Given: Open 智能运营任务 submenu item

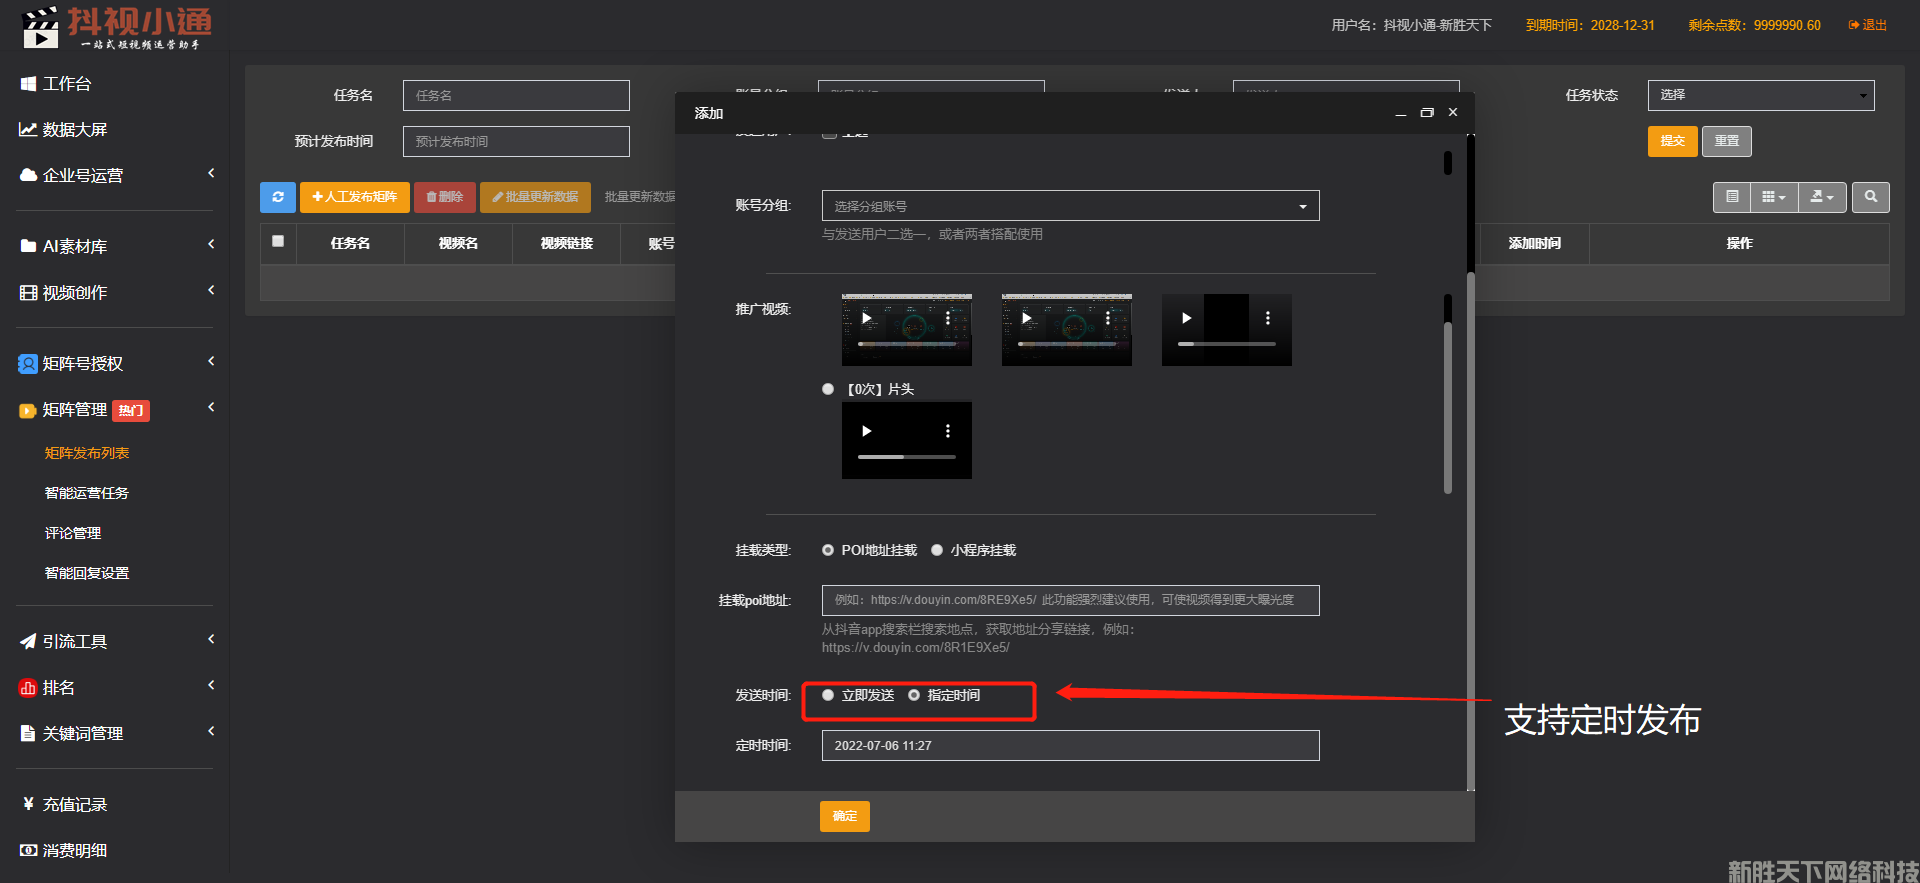Looking at the screenshot, I should pos(87,493).
